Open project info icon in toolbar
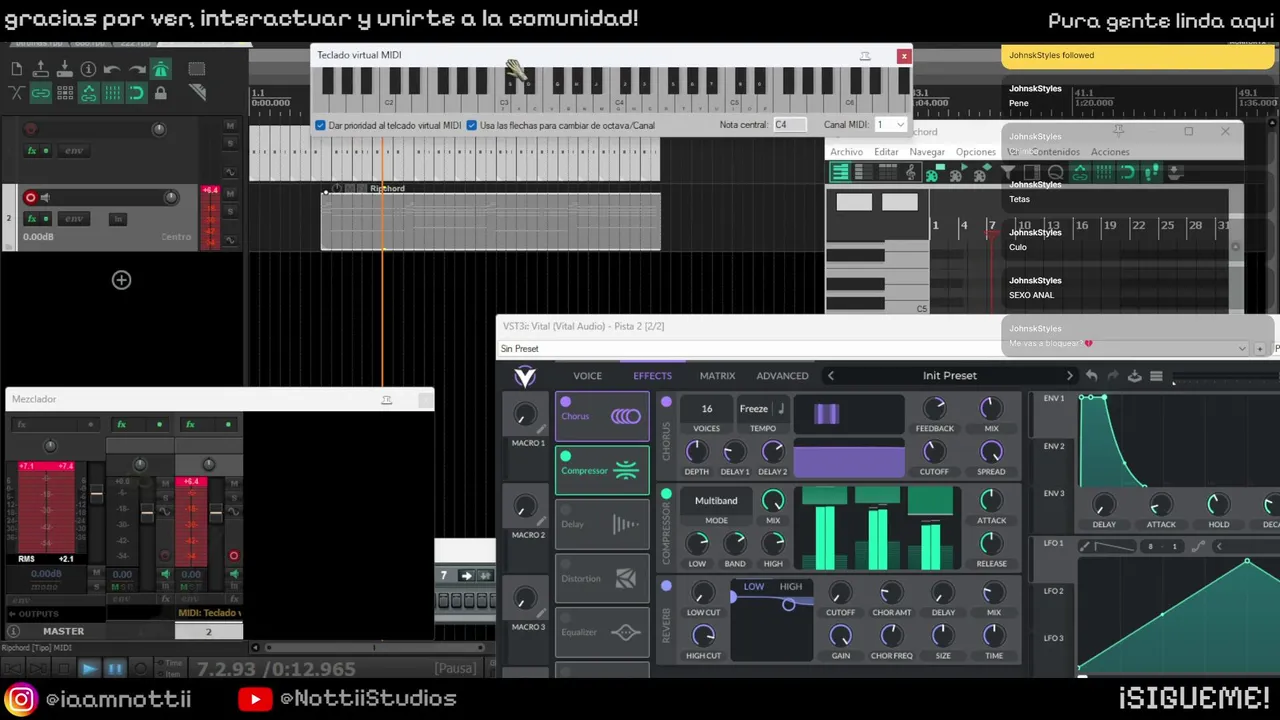 tap(88, 69)
